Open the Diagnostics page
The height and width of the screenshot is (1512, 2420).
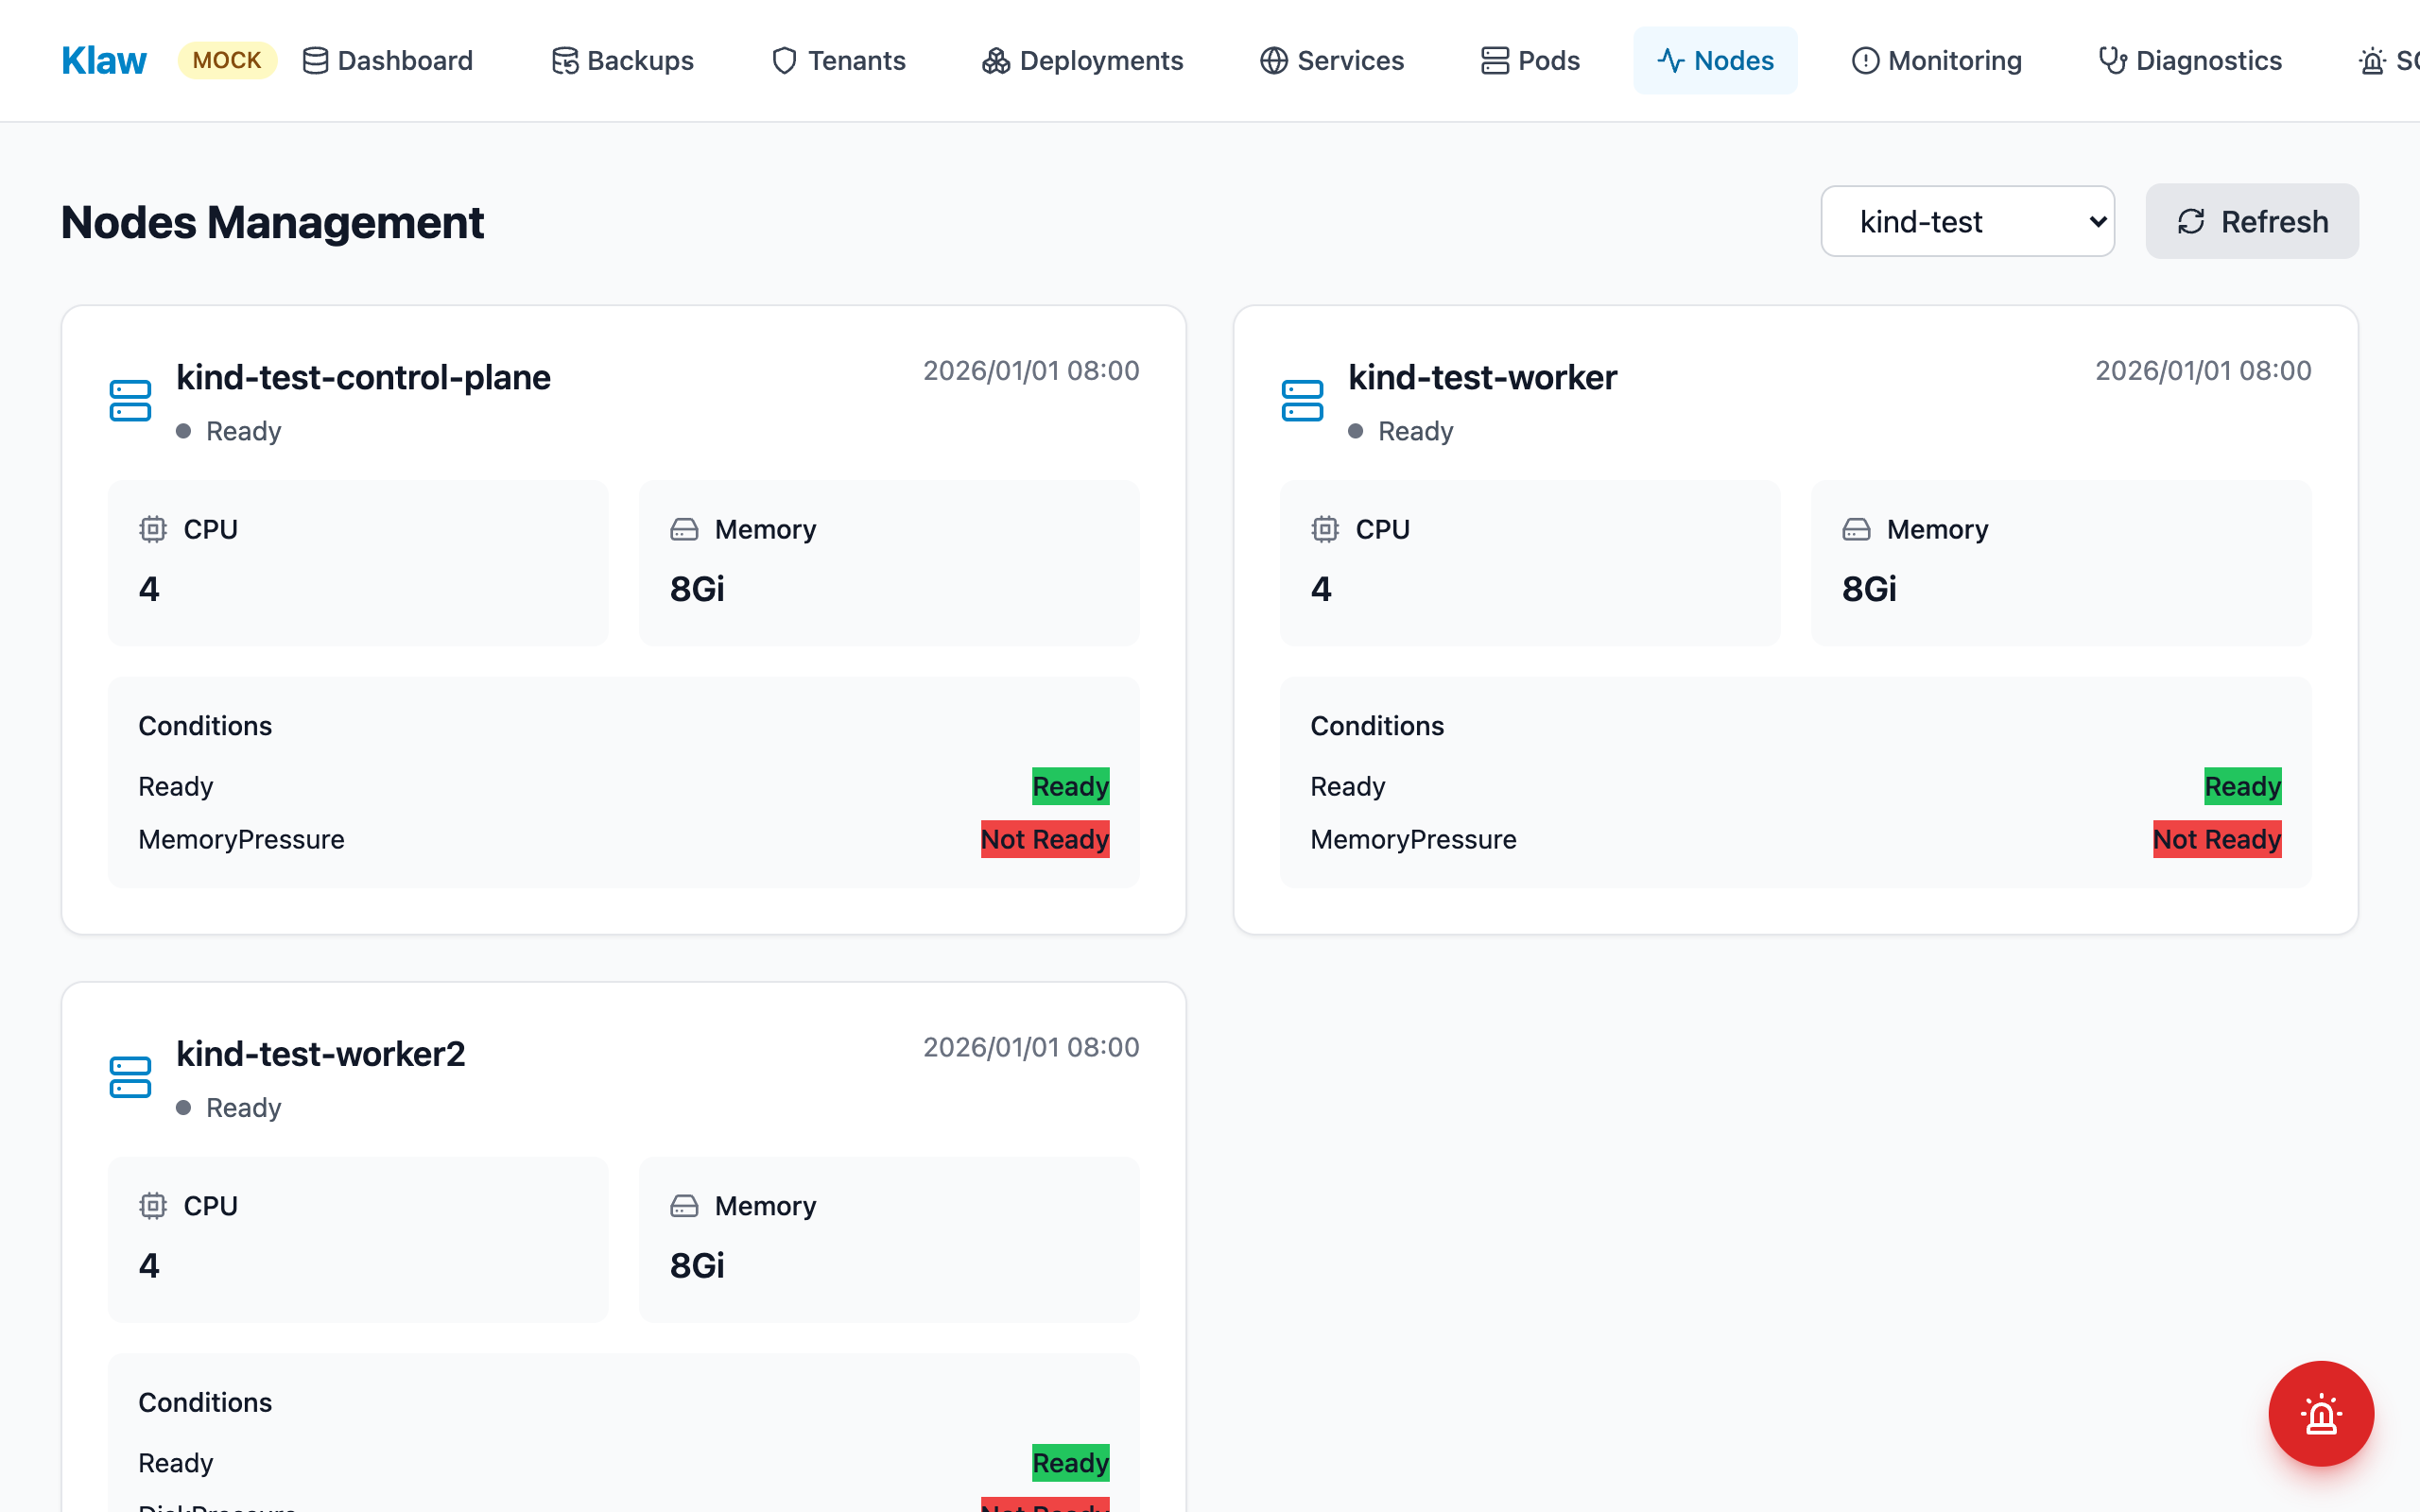2190,61
